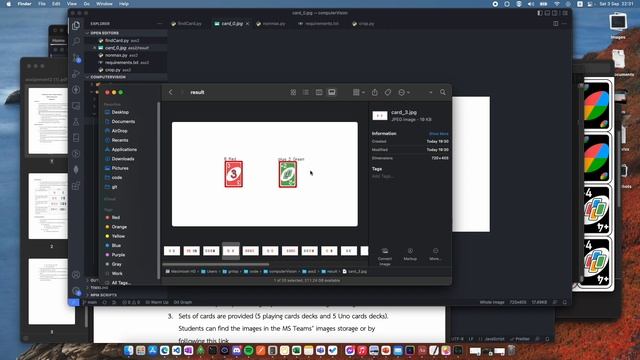Click Whole Image in VS Code status bar

coord(492,302)
